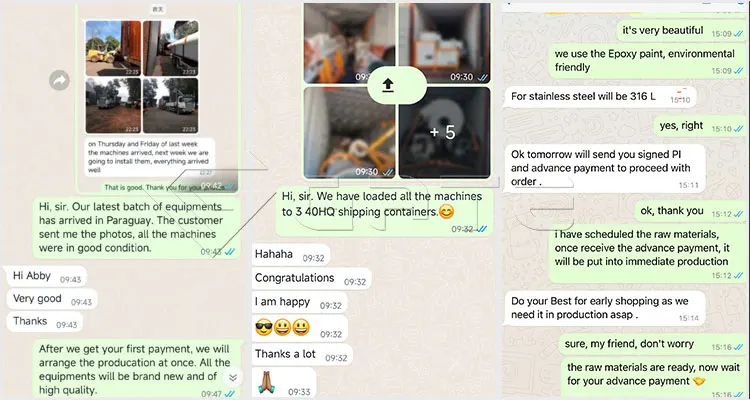
Task: Click the 'yes, right' message bubble
Action: tap(700, 126)
